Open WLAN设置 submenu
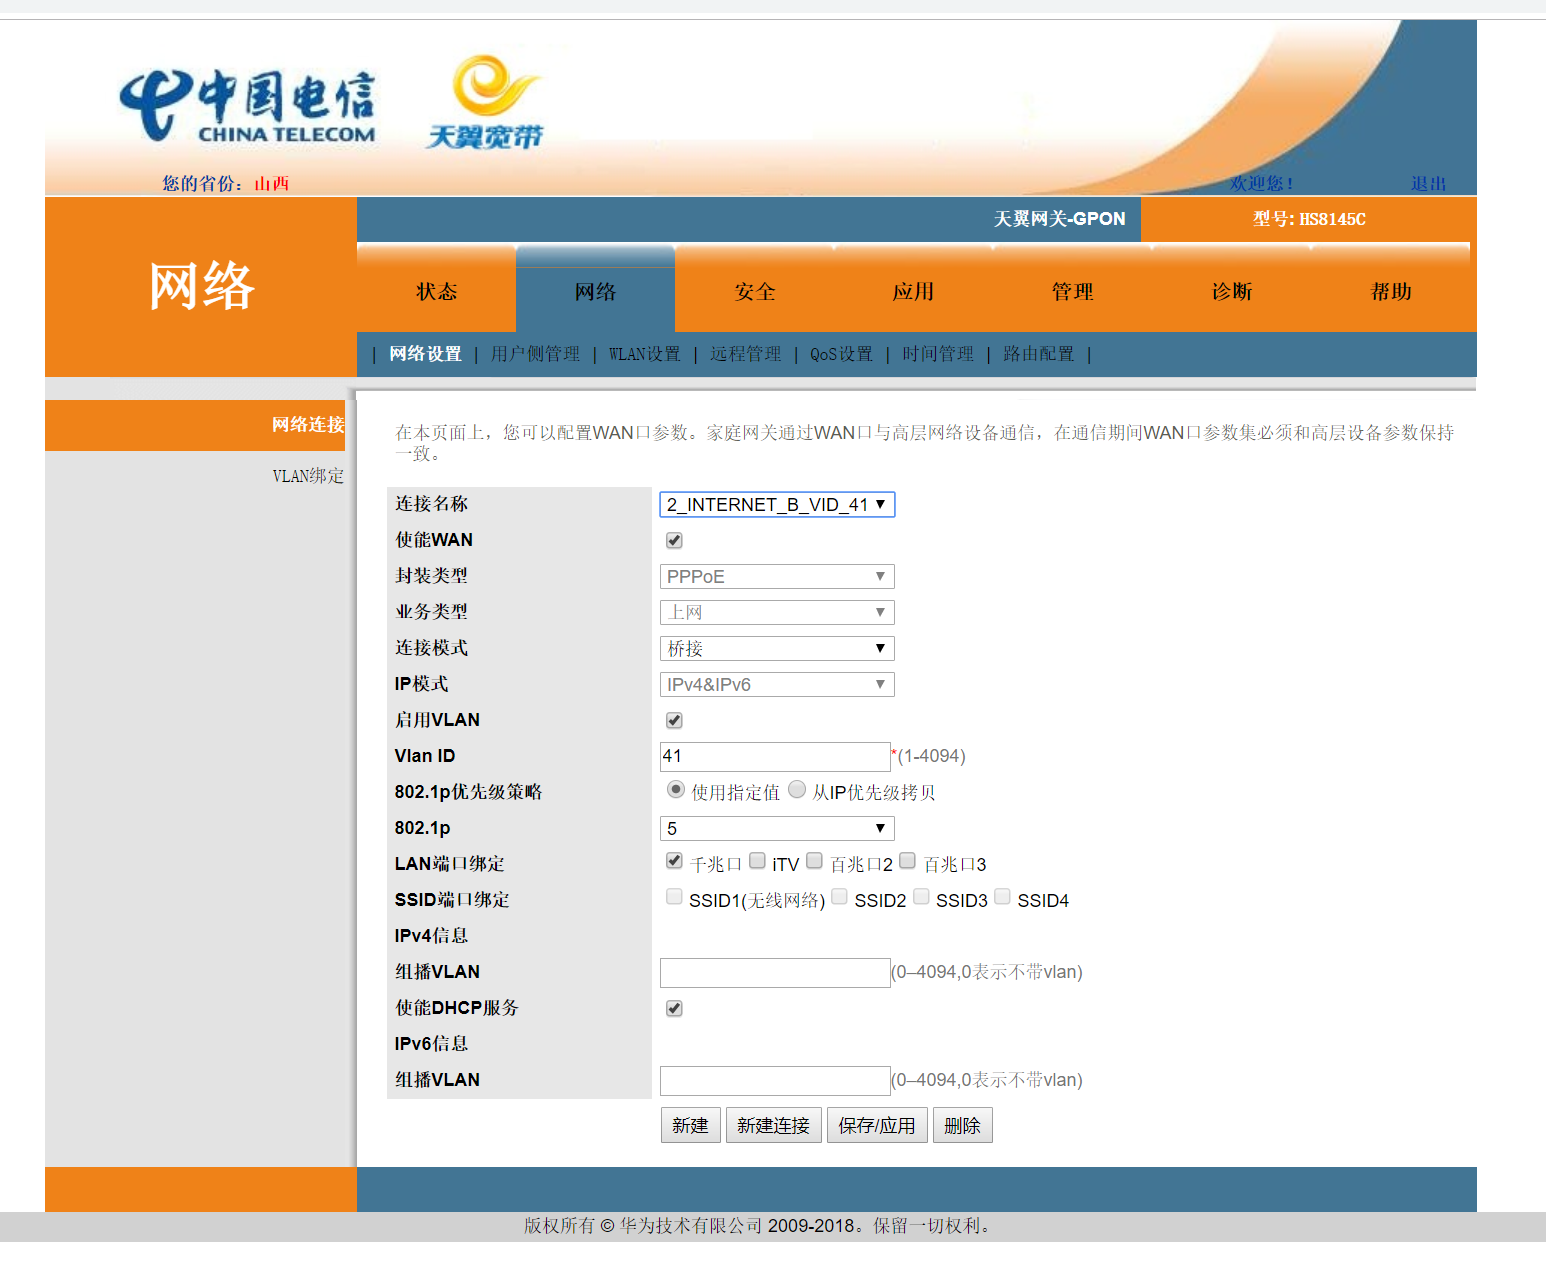This screenshot has width=1546, height=1274. click(644, 354)
